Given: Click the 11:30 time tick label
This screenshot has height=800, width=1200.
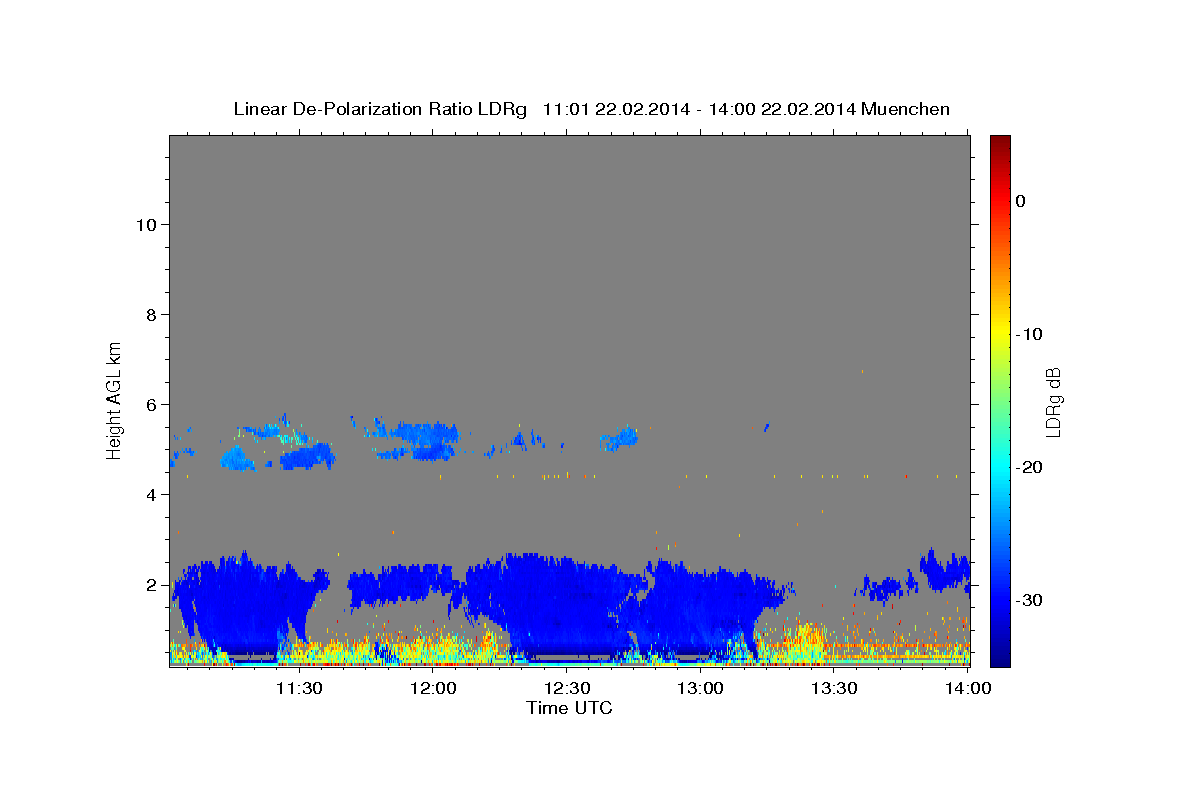Looking at the screenshot, I should pyautogui.click(x=299, y=688).
